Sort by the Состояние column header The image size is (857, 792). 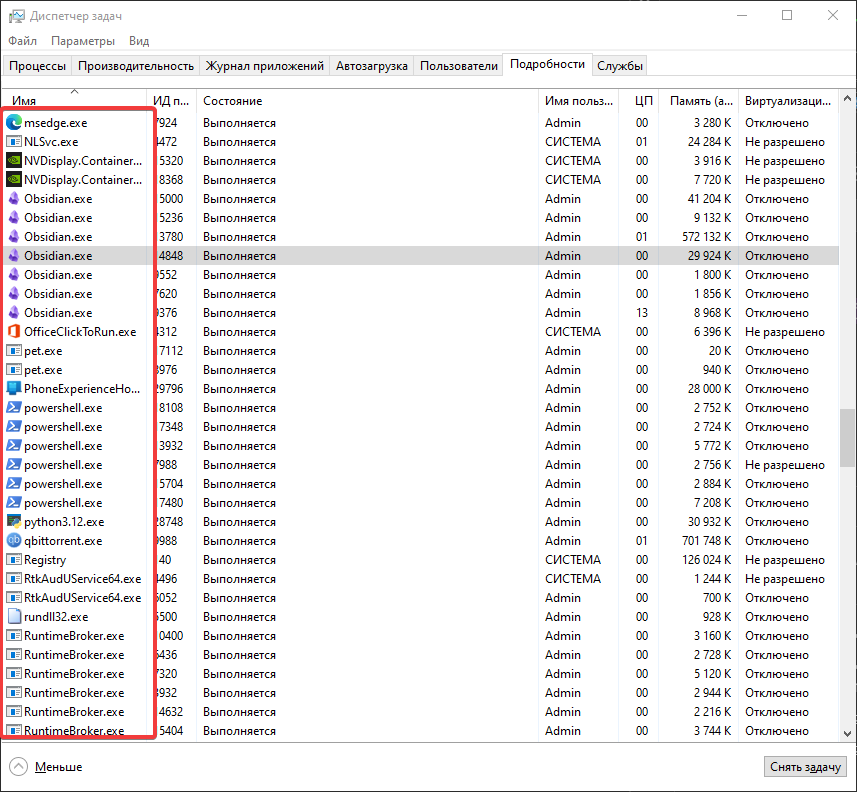367,101
